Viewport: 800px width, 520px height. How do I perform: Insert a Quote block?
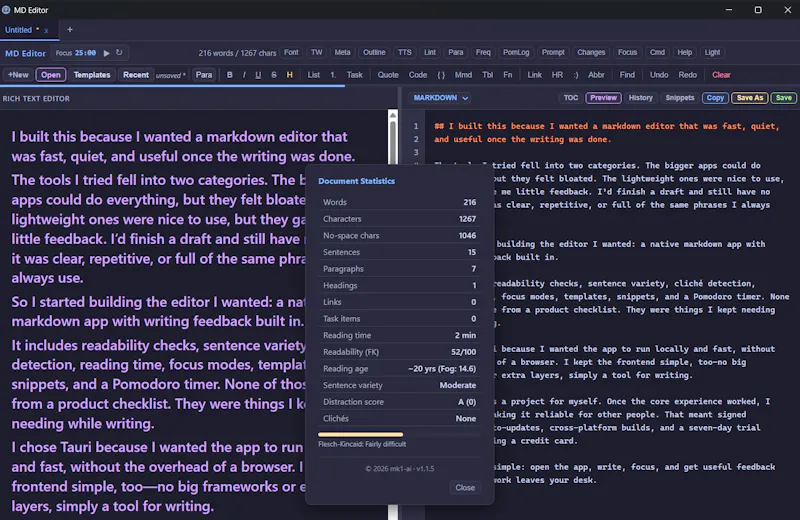[388, 75]
